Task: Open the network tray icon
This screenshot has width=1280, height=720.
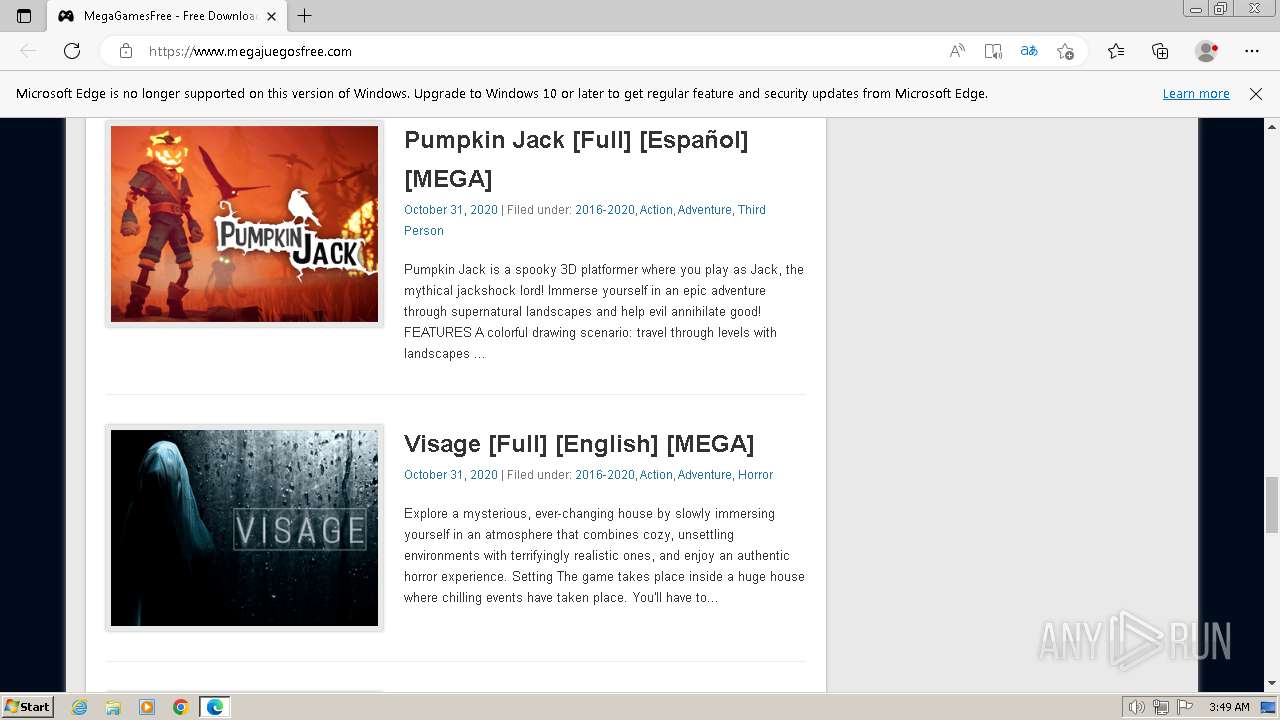Action: pos(1161,707)
